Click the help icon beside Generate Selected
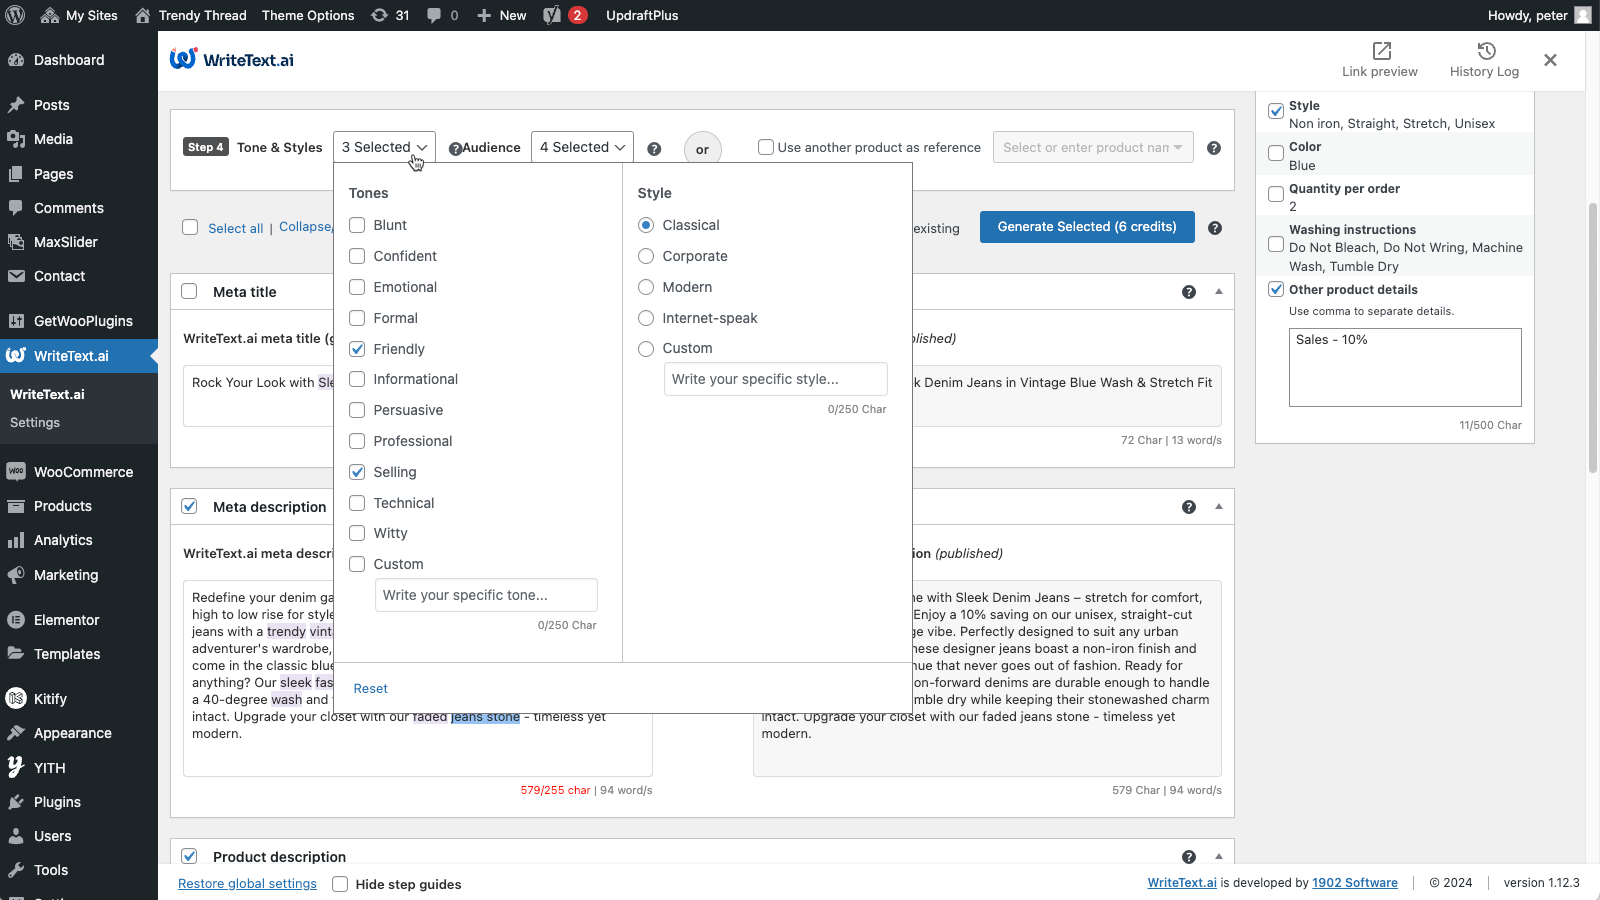 (x=1215, y=228)
